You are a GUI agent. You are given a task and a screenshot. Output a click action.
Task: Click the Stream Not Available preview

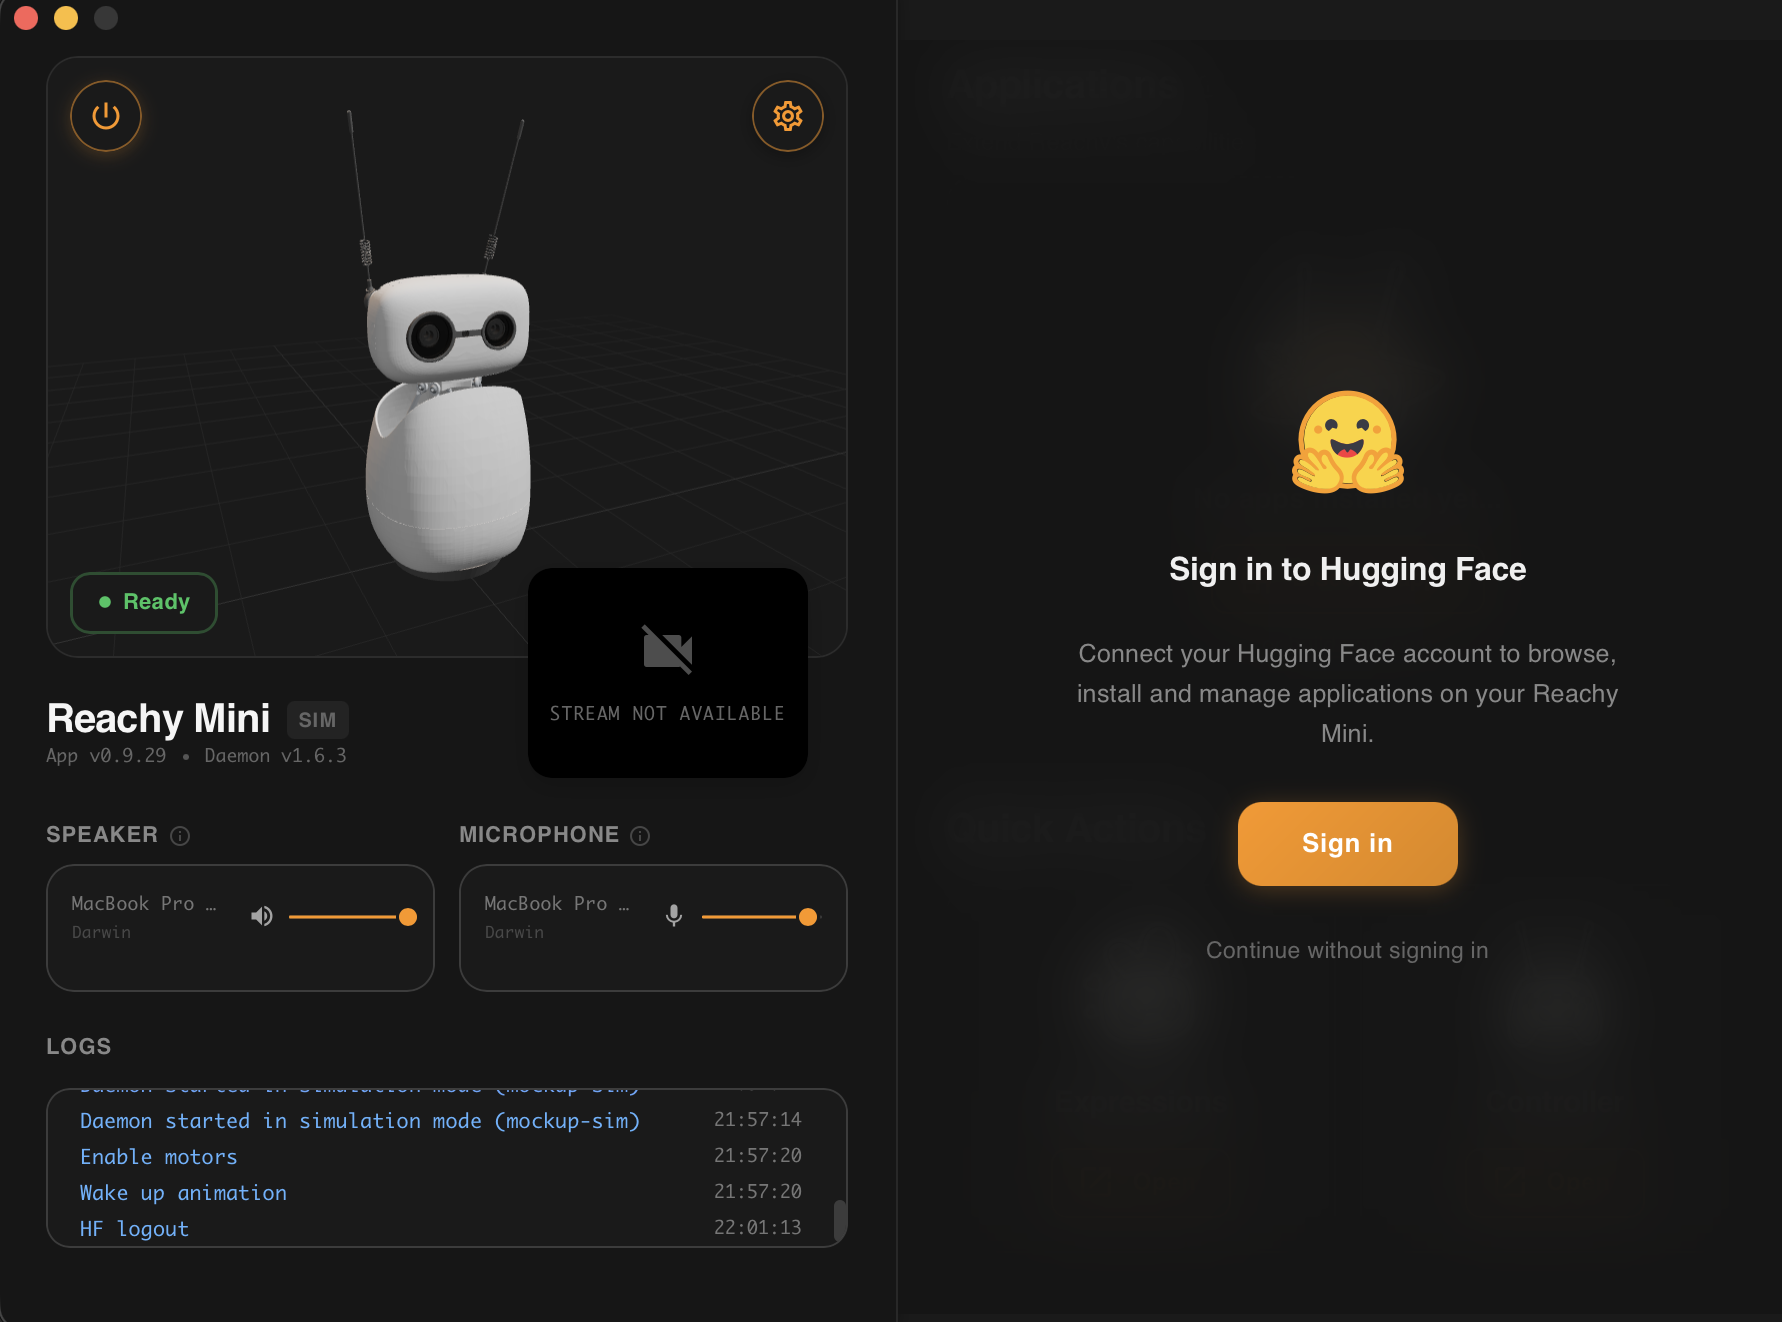(668, 673)
